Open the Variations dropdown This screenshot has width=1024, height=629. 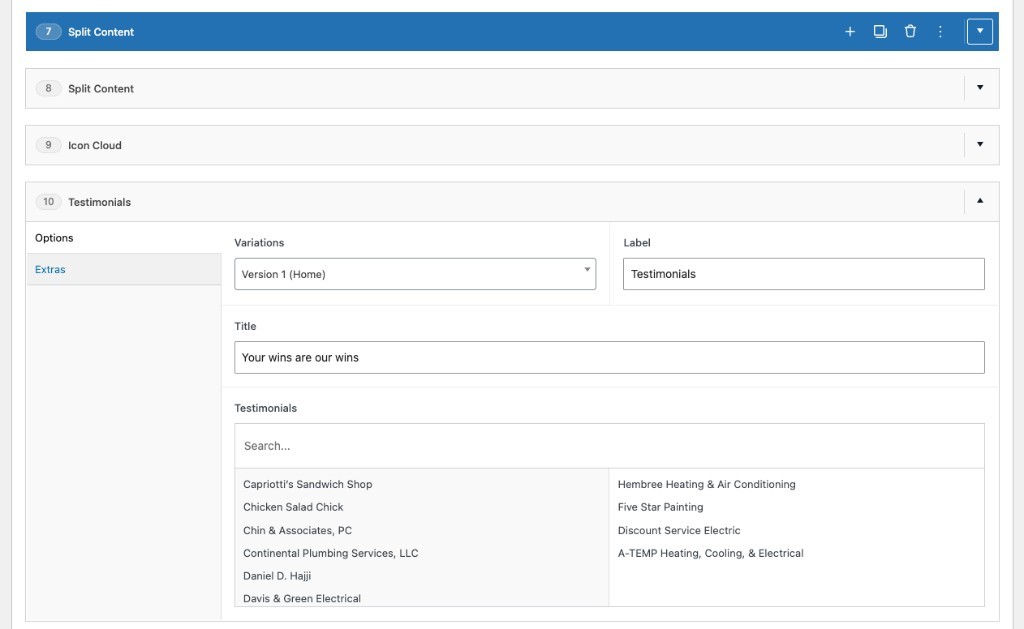pos(415,274)
